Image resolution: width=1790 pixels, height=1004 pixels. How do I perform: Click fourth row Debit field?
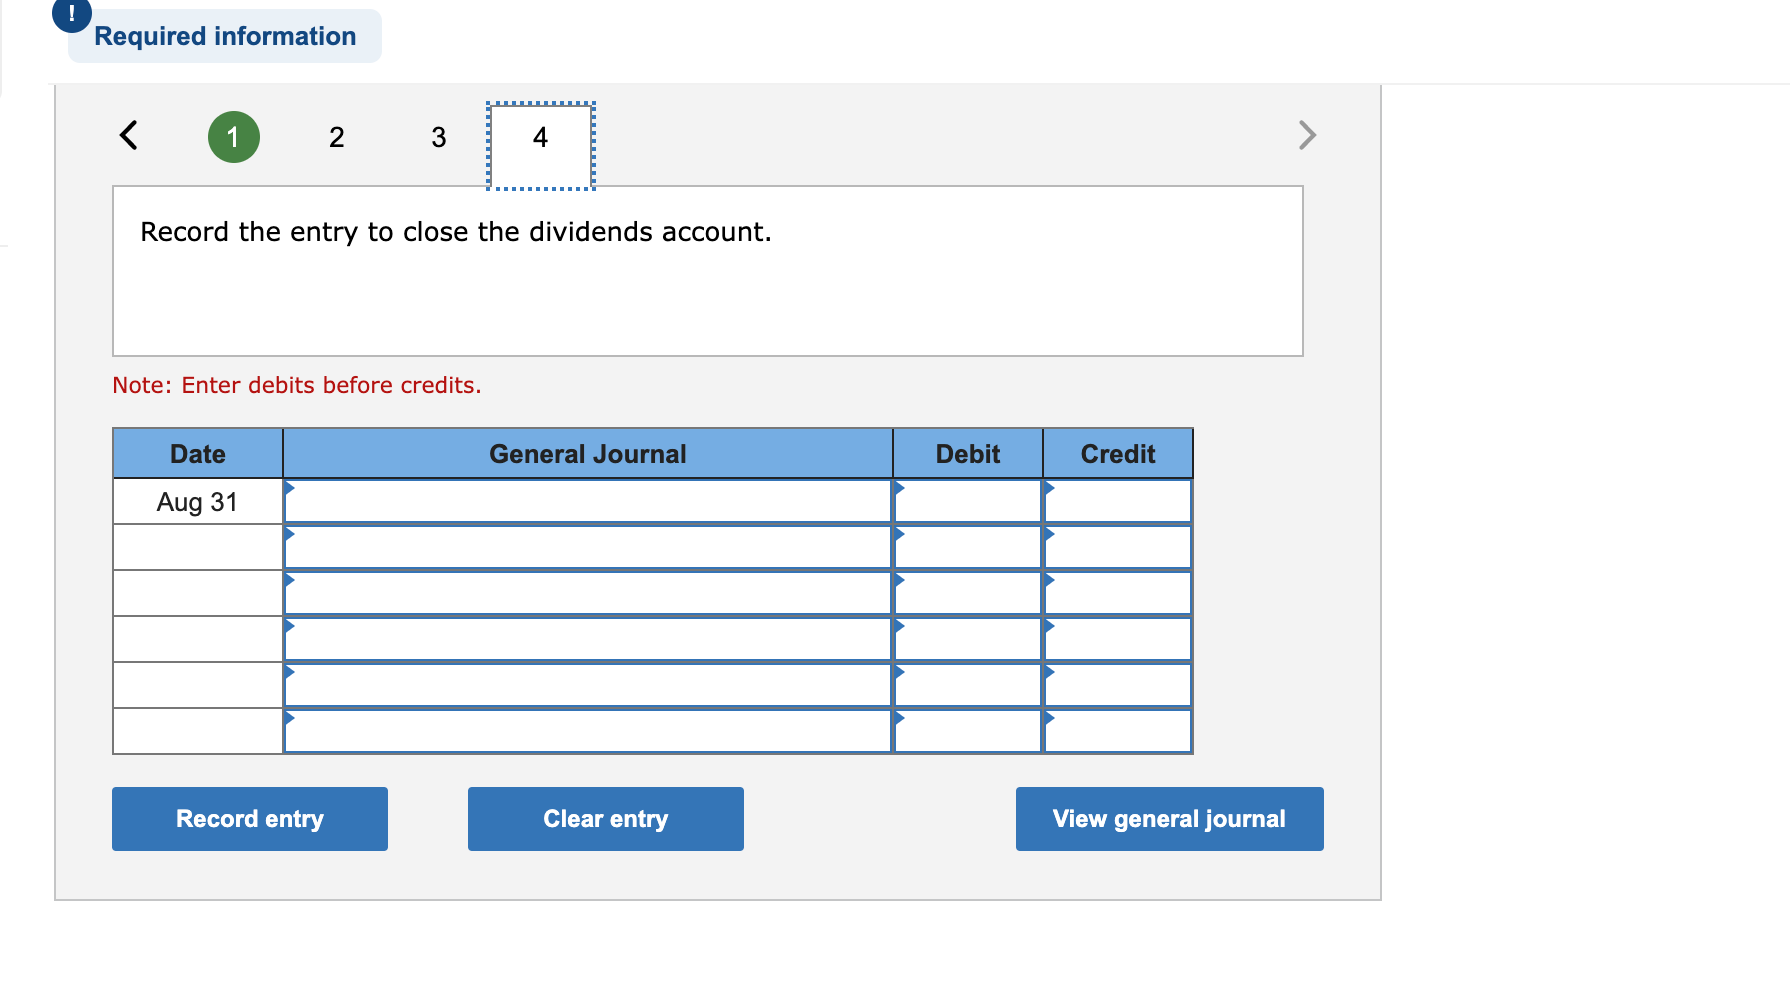968,639
